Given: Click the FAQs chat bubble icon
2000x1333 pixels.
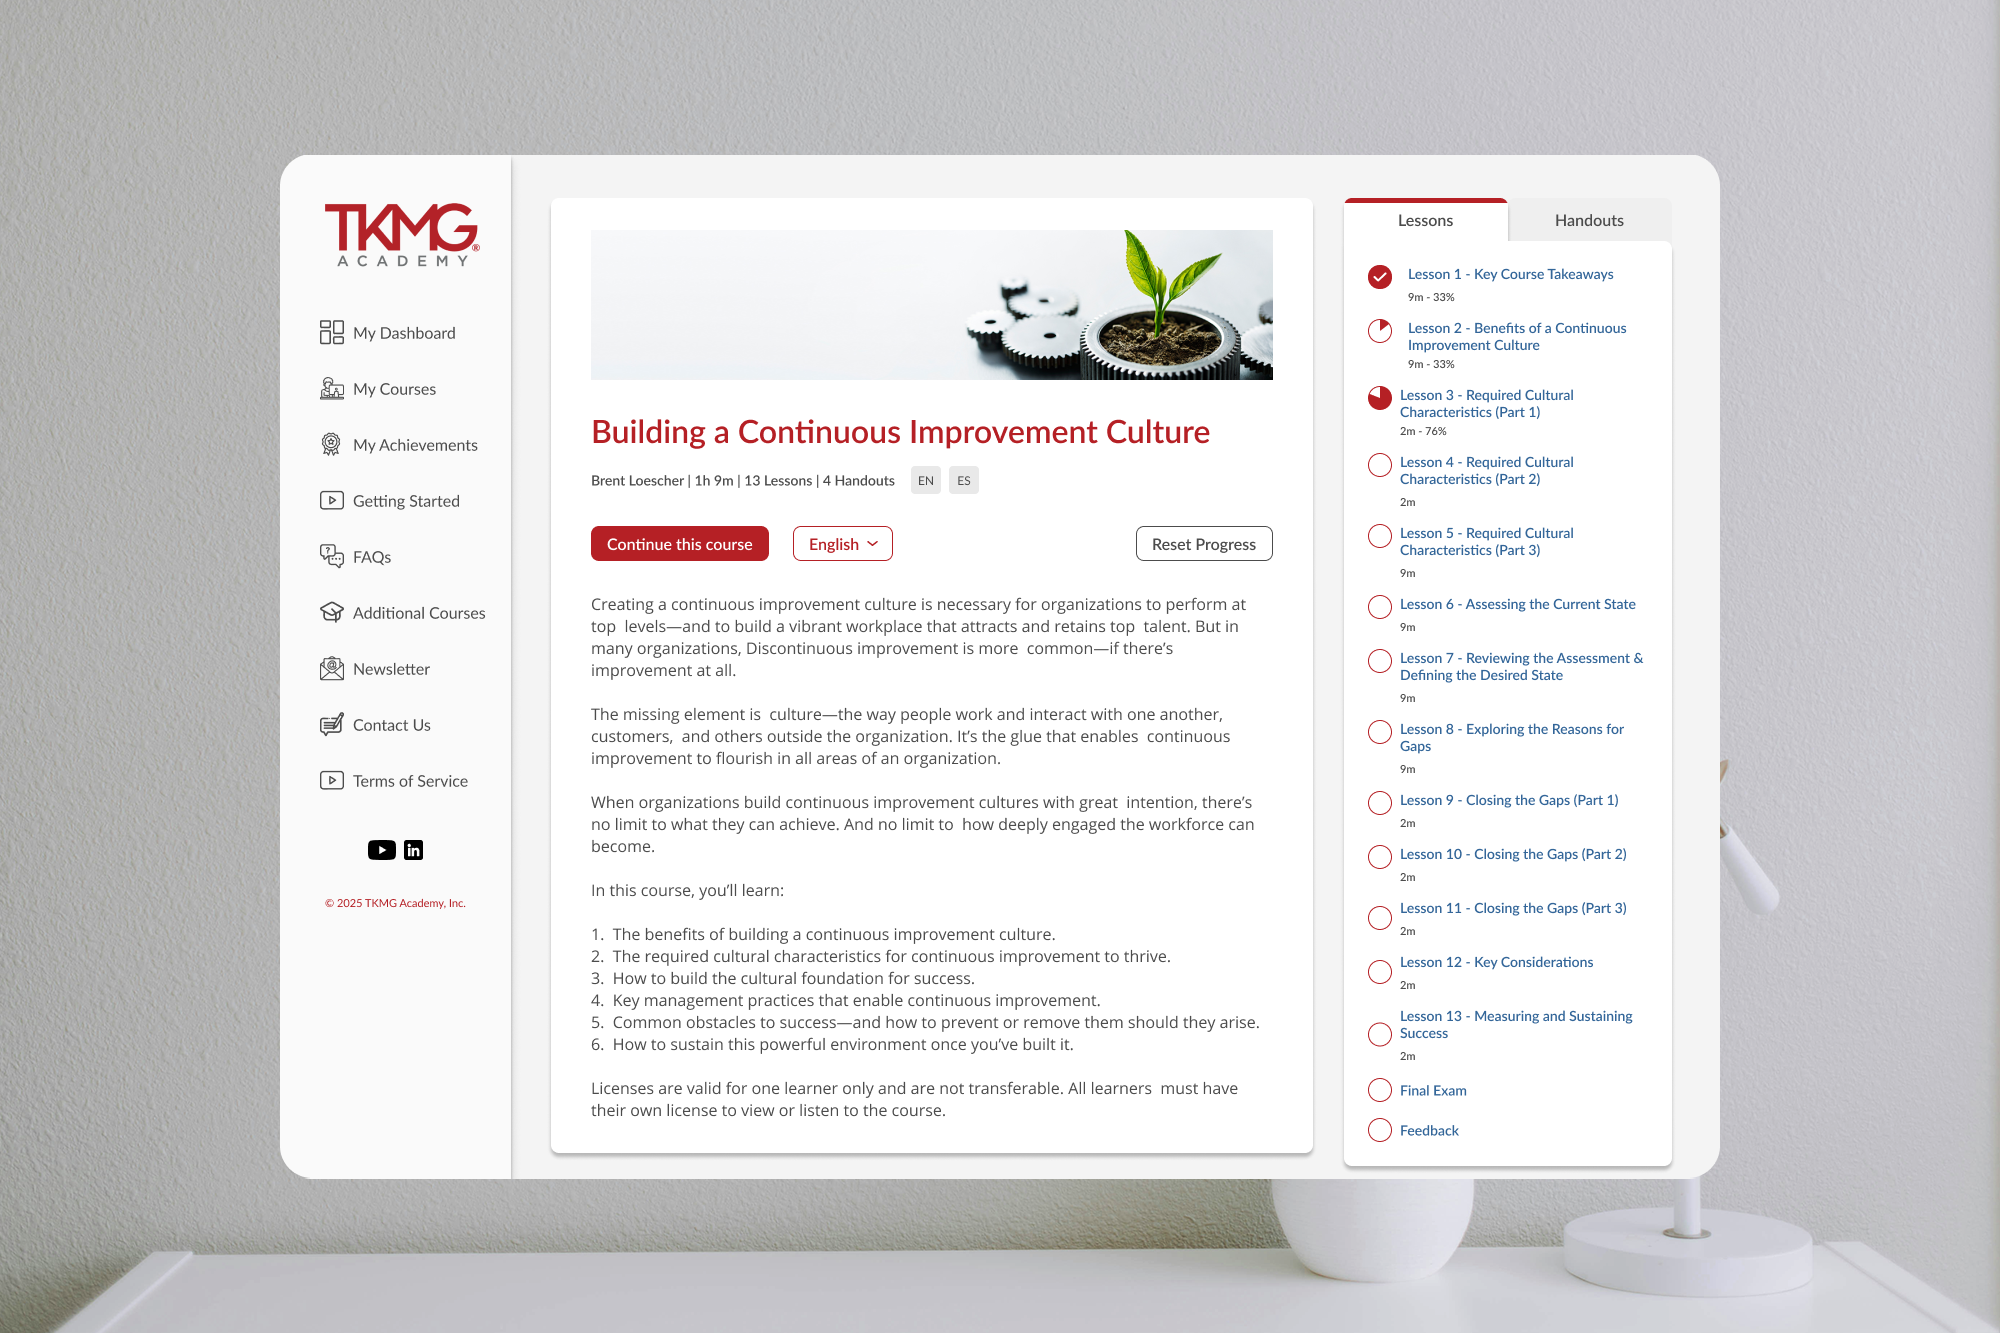Looking at the screenshot, I should (x=331, y=556).
